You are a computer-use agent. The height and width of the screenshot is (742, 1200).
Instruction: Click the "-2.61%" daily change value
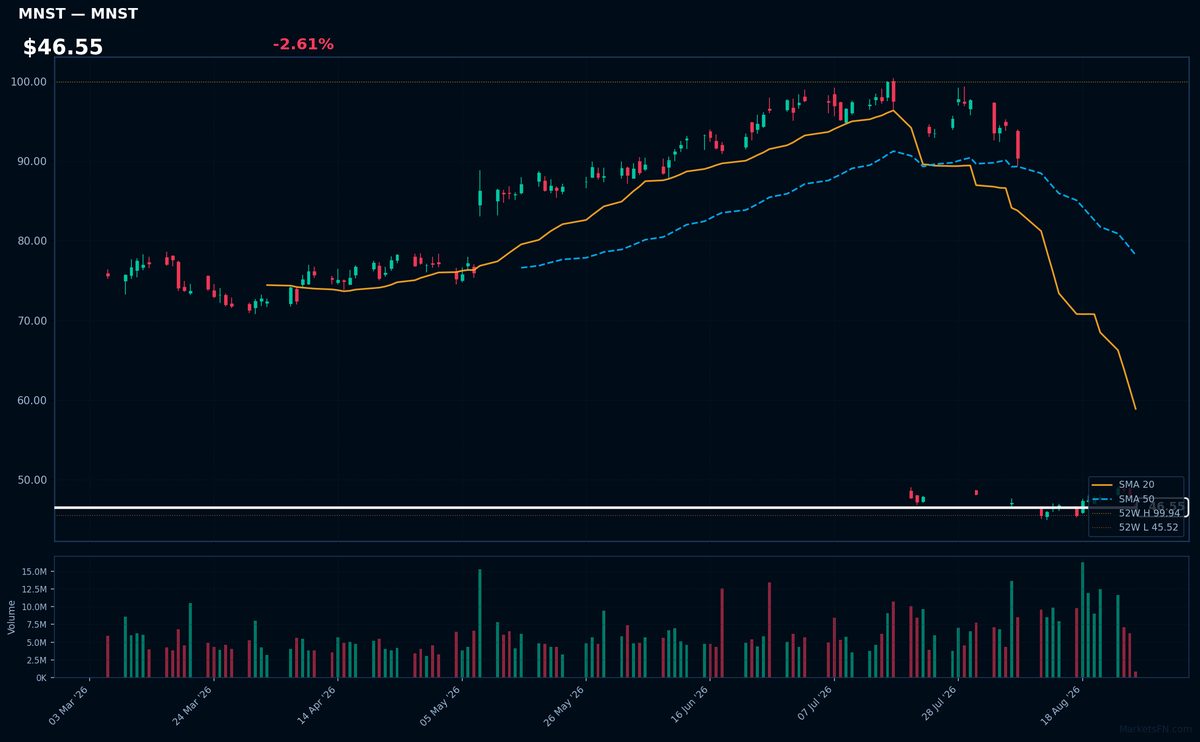303,44
